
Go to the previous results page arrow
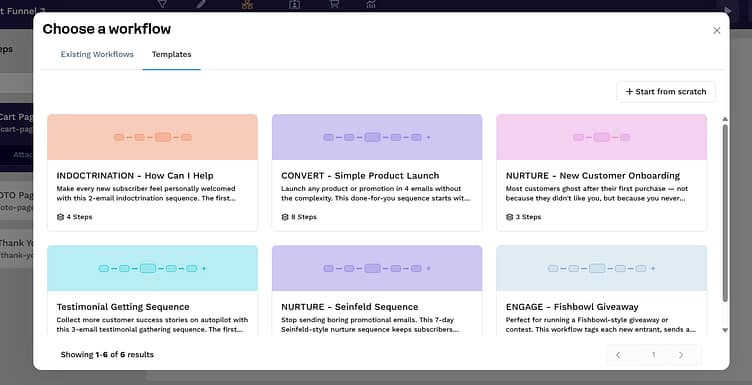tap(618, 355)
